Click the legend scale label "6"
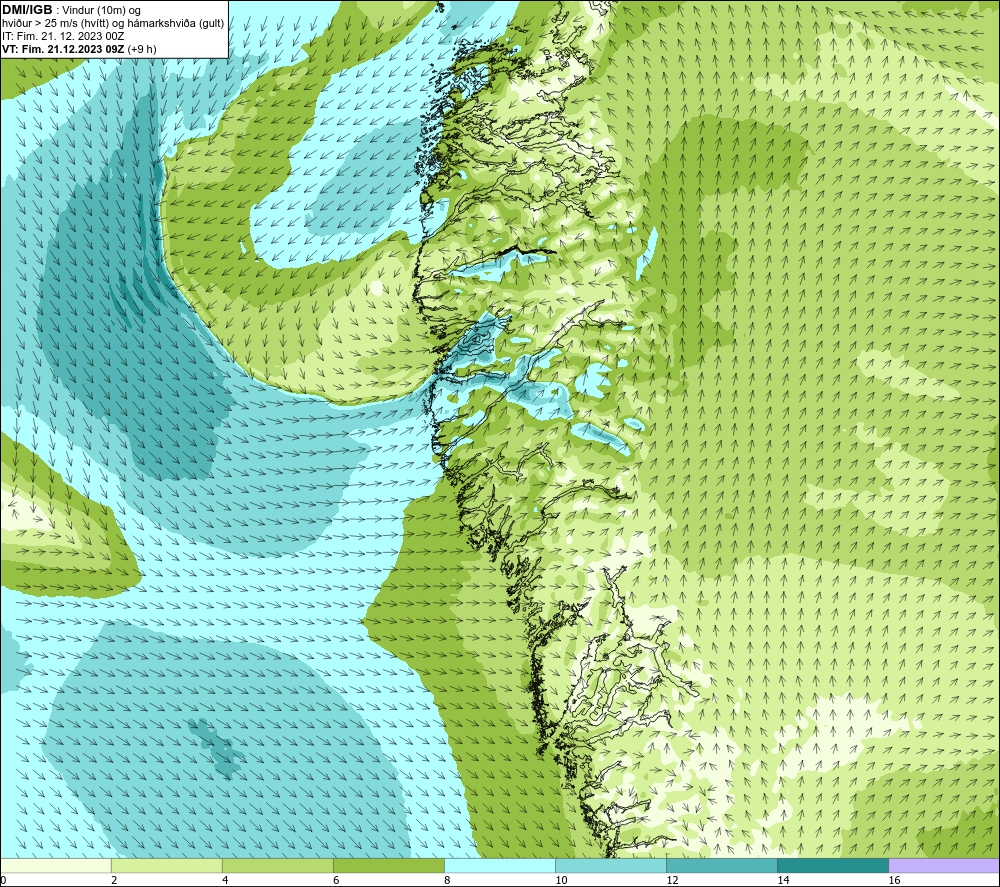 tap(336, 880)
